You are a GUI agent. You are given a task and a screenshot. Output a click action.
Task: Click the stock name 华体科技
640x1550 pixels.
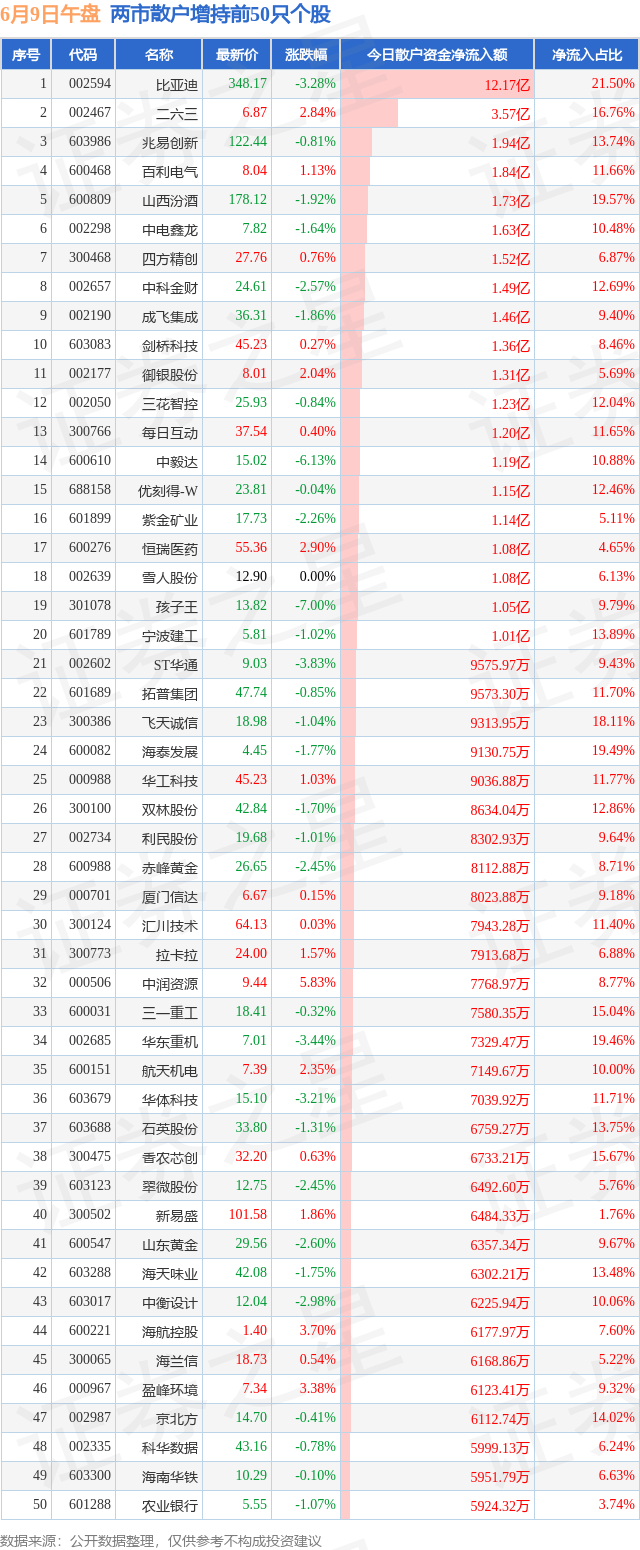170,1099
